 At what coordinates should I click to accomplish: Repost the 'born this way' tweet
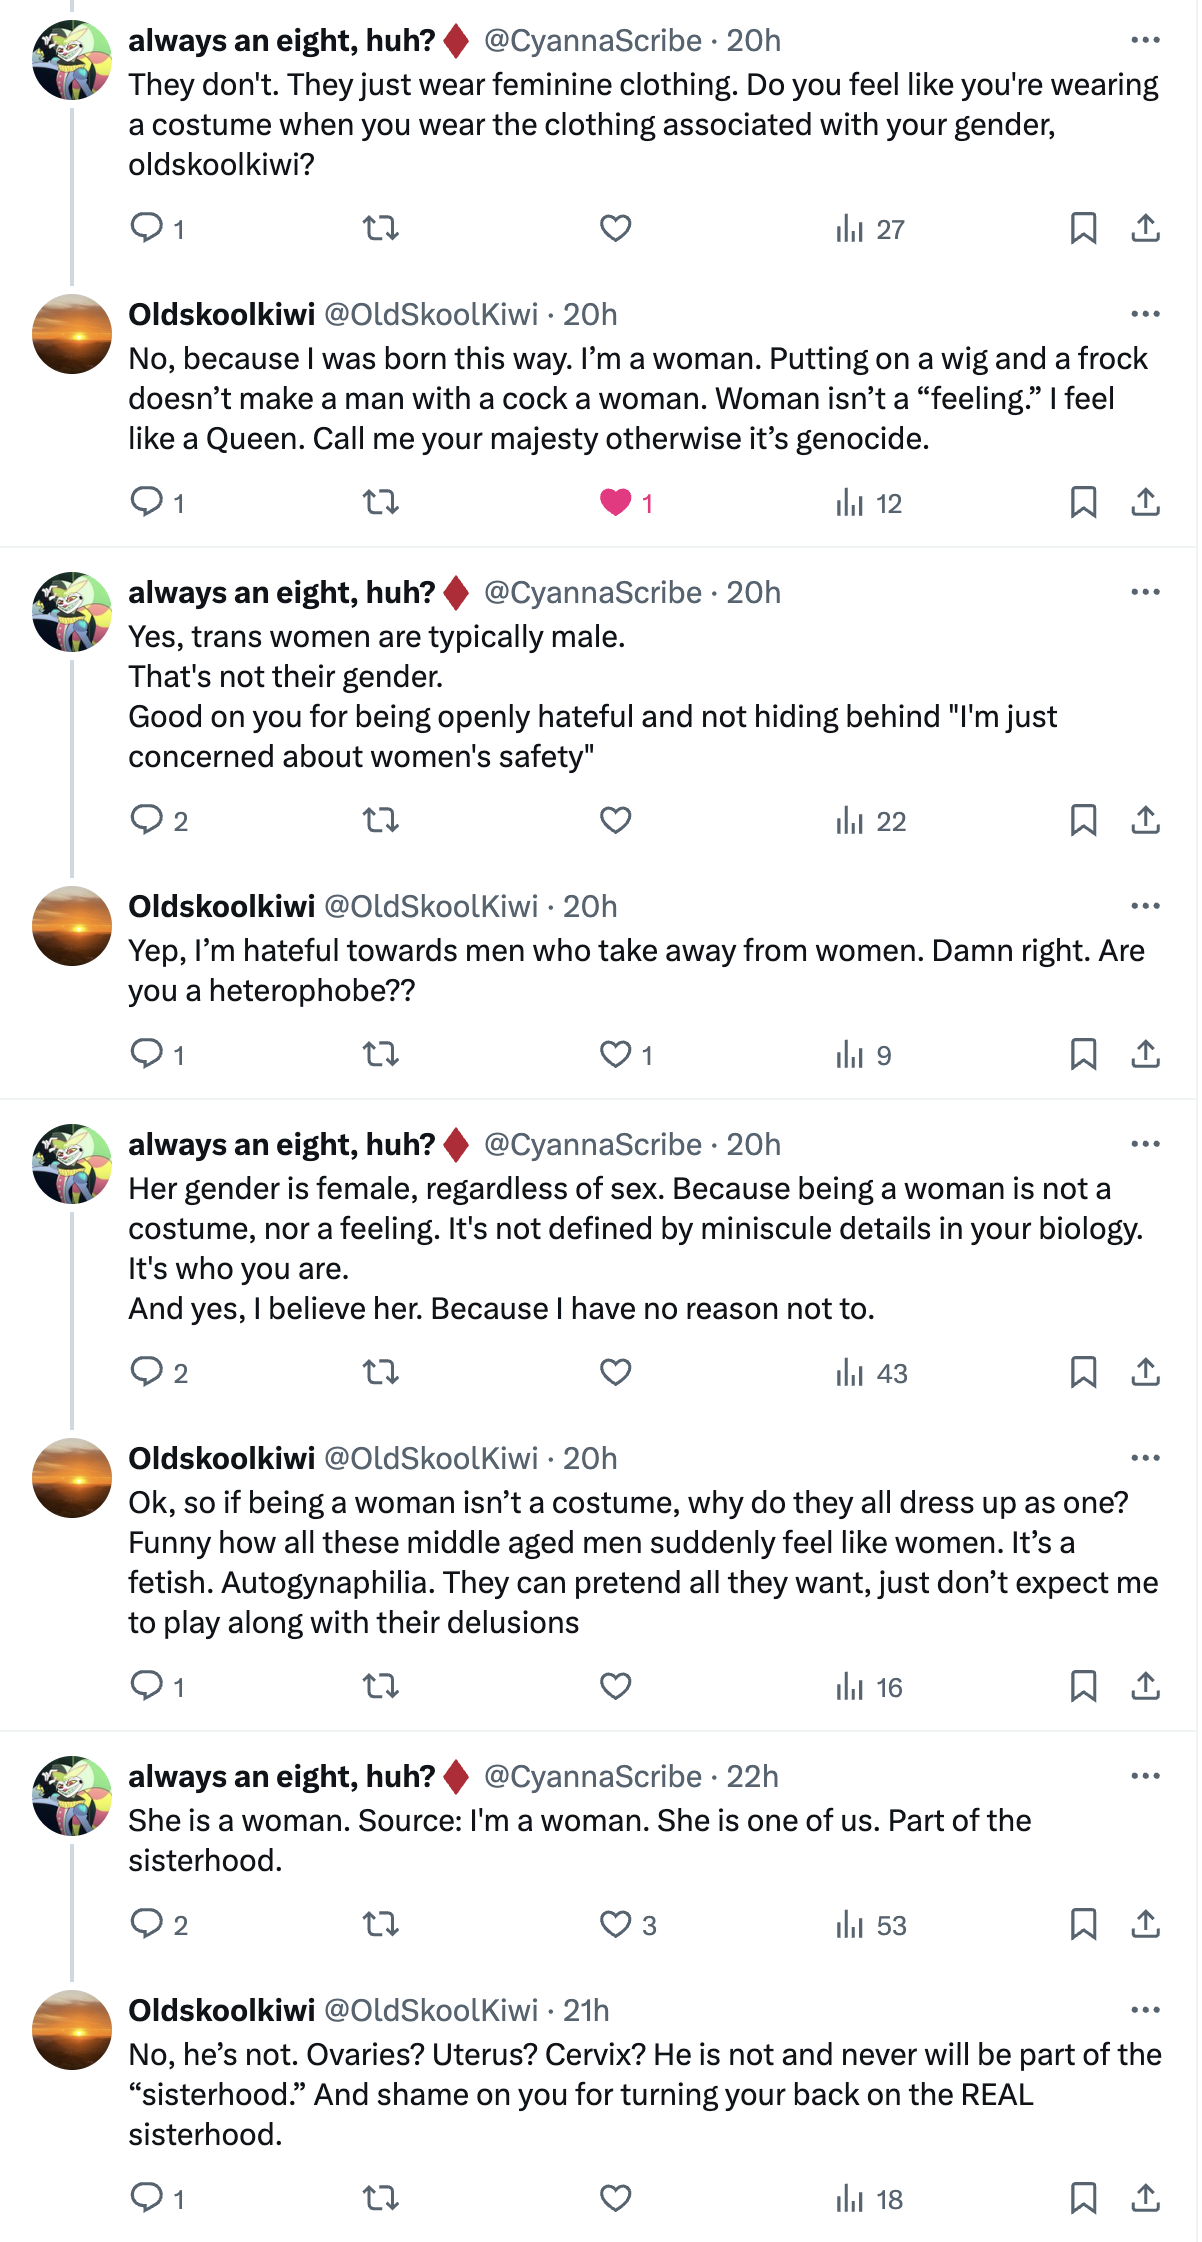pyautogui.click(x=380, y=502)
